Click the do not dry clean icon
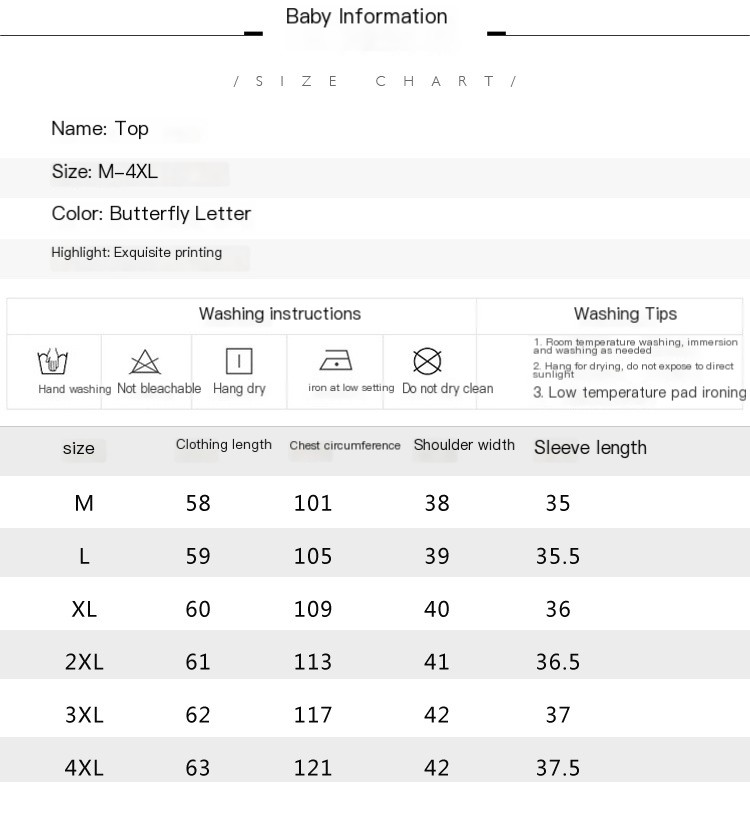This screenshot has height=834, width=750. pyautogui.click(x=427, y=361)
